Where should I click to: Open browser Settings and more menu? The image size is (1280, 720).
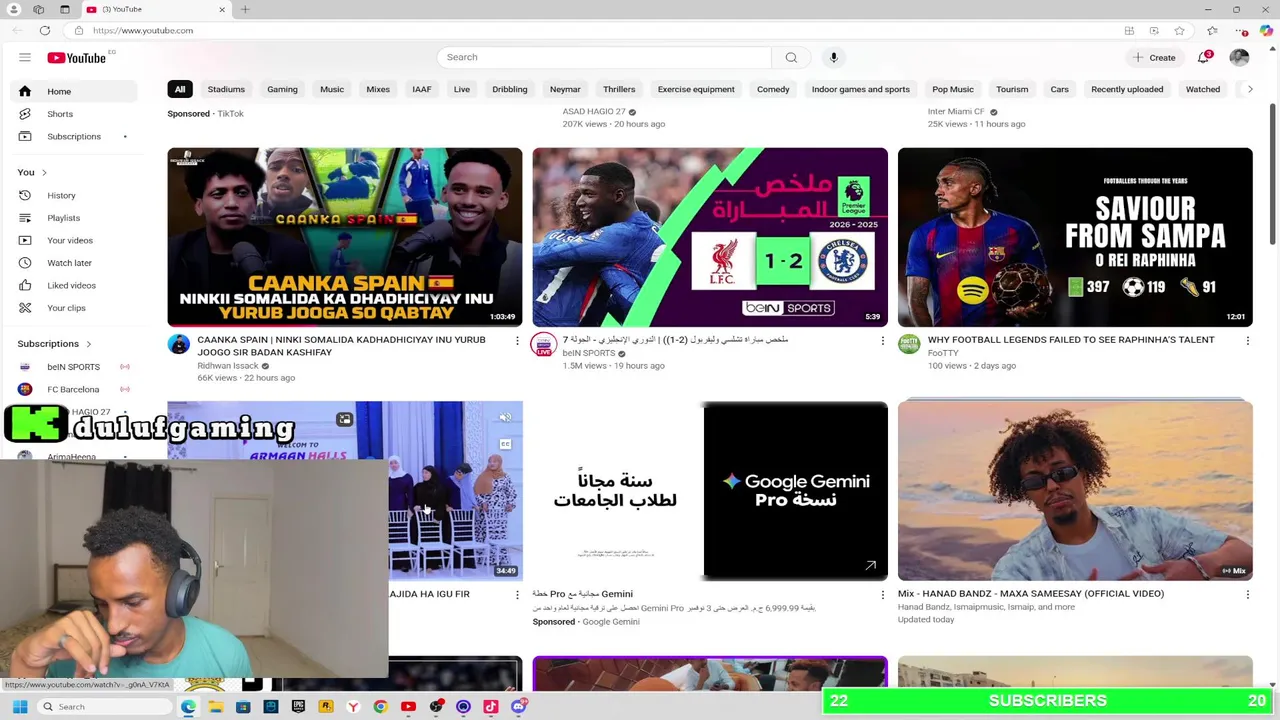coord(1239,30)
